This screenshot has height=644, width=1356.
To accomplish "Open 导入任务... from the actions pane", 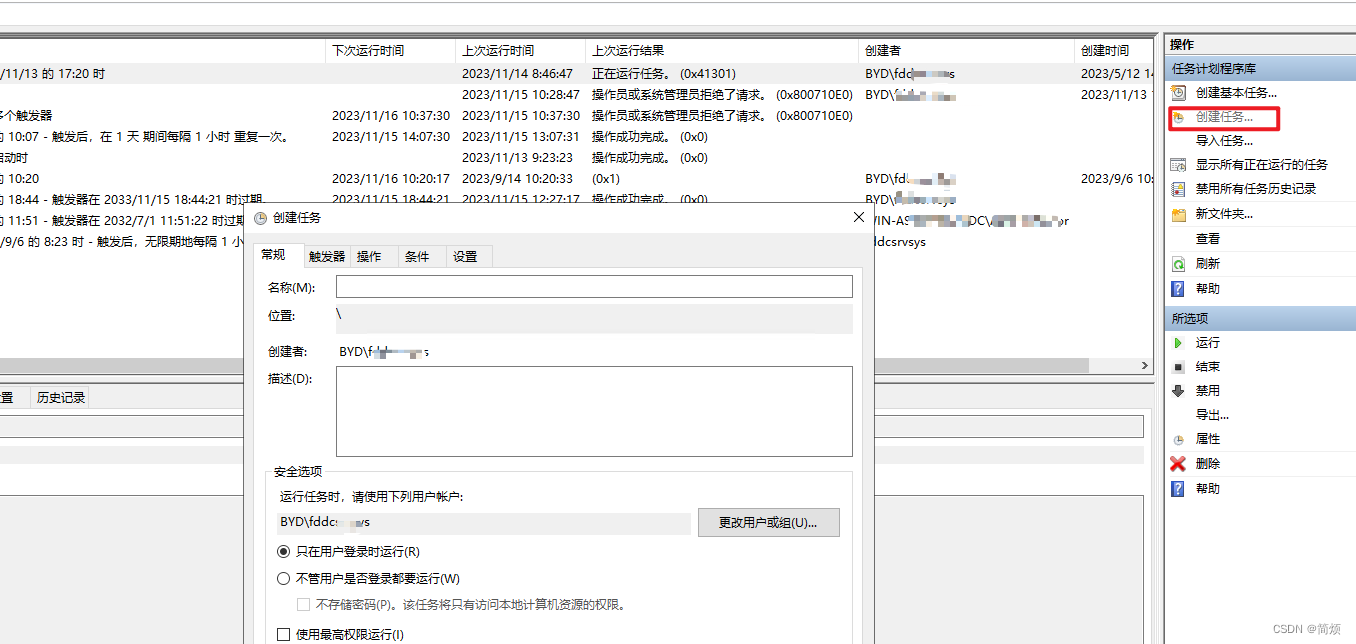I will 1224,141.
